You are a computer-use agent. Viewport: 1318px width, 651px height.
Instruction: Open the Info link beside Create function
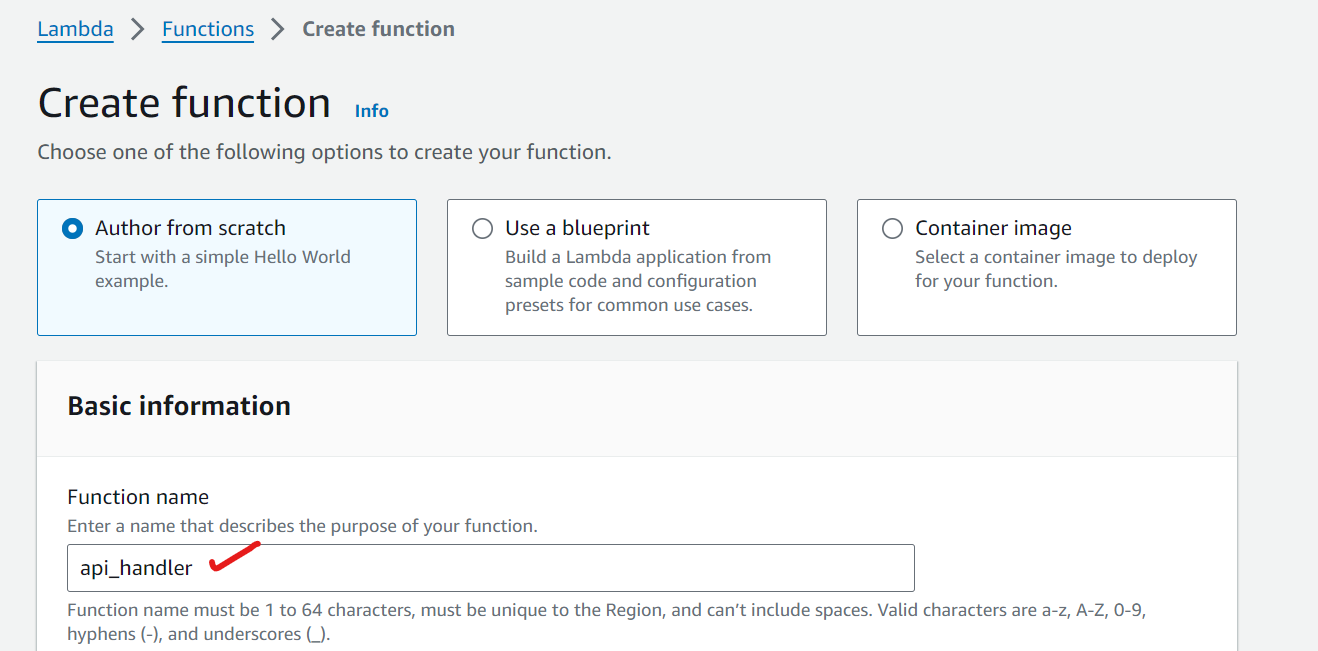371,111
